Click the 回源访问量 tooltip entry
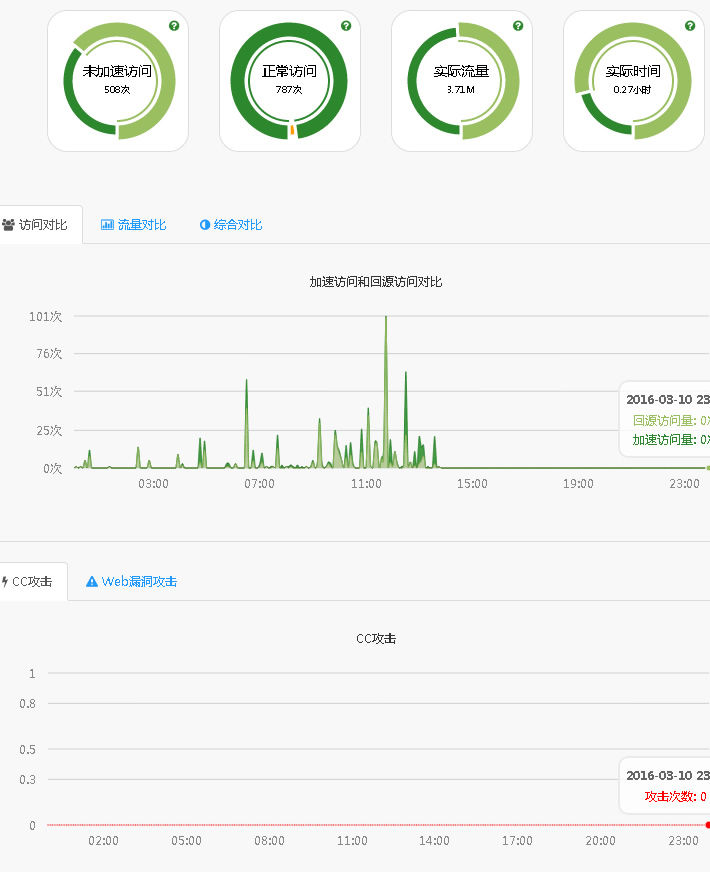710x872 pixels. [671, 420]
